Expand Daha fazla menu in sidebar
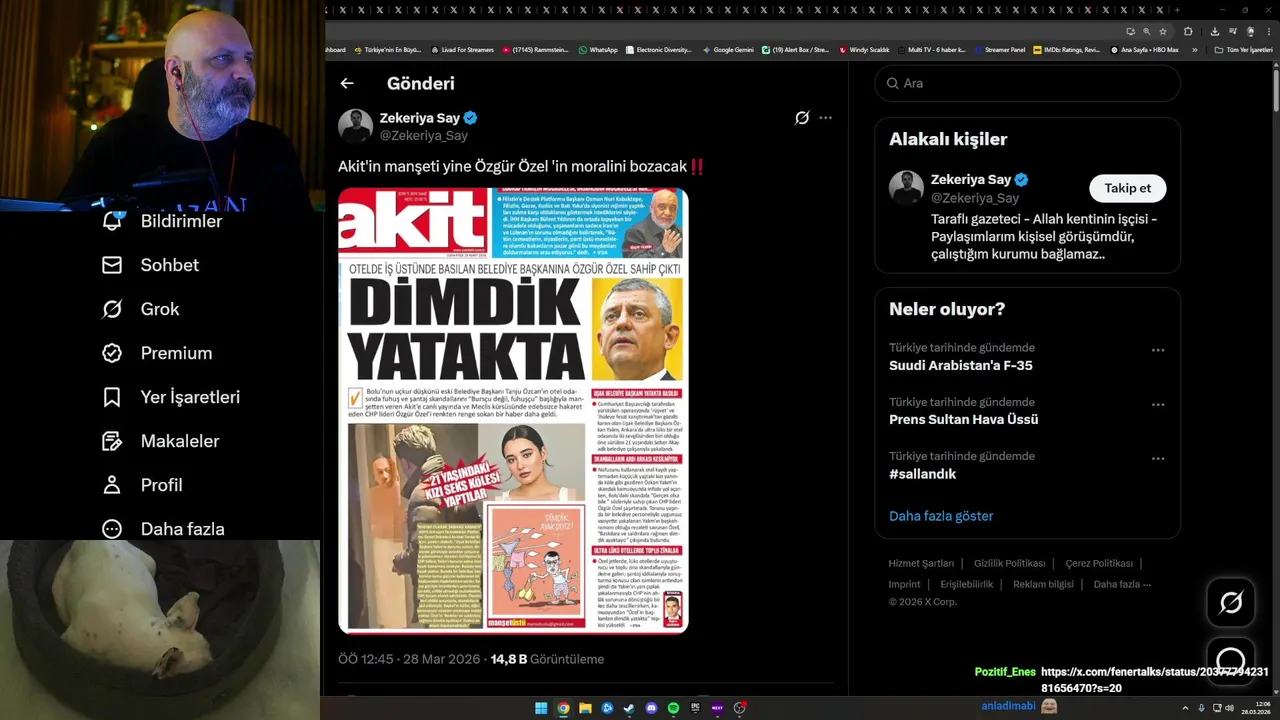This screenshot has width=1280, height=720. click(x=163, y=529)
